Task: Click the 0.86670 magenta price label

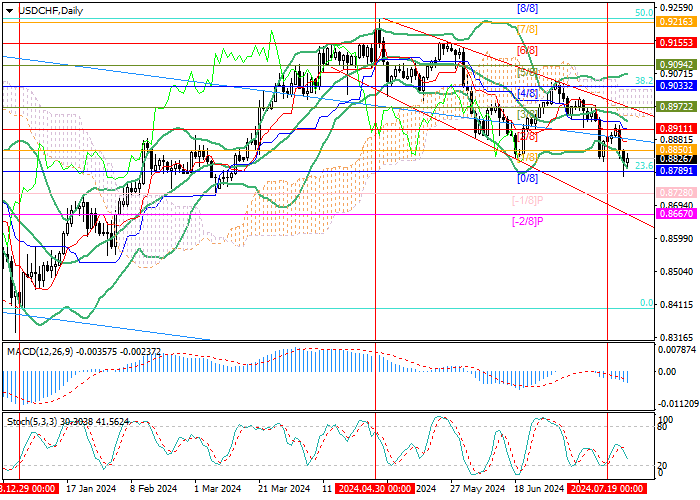Action: (676, 214)
